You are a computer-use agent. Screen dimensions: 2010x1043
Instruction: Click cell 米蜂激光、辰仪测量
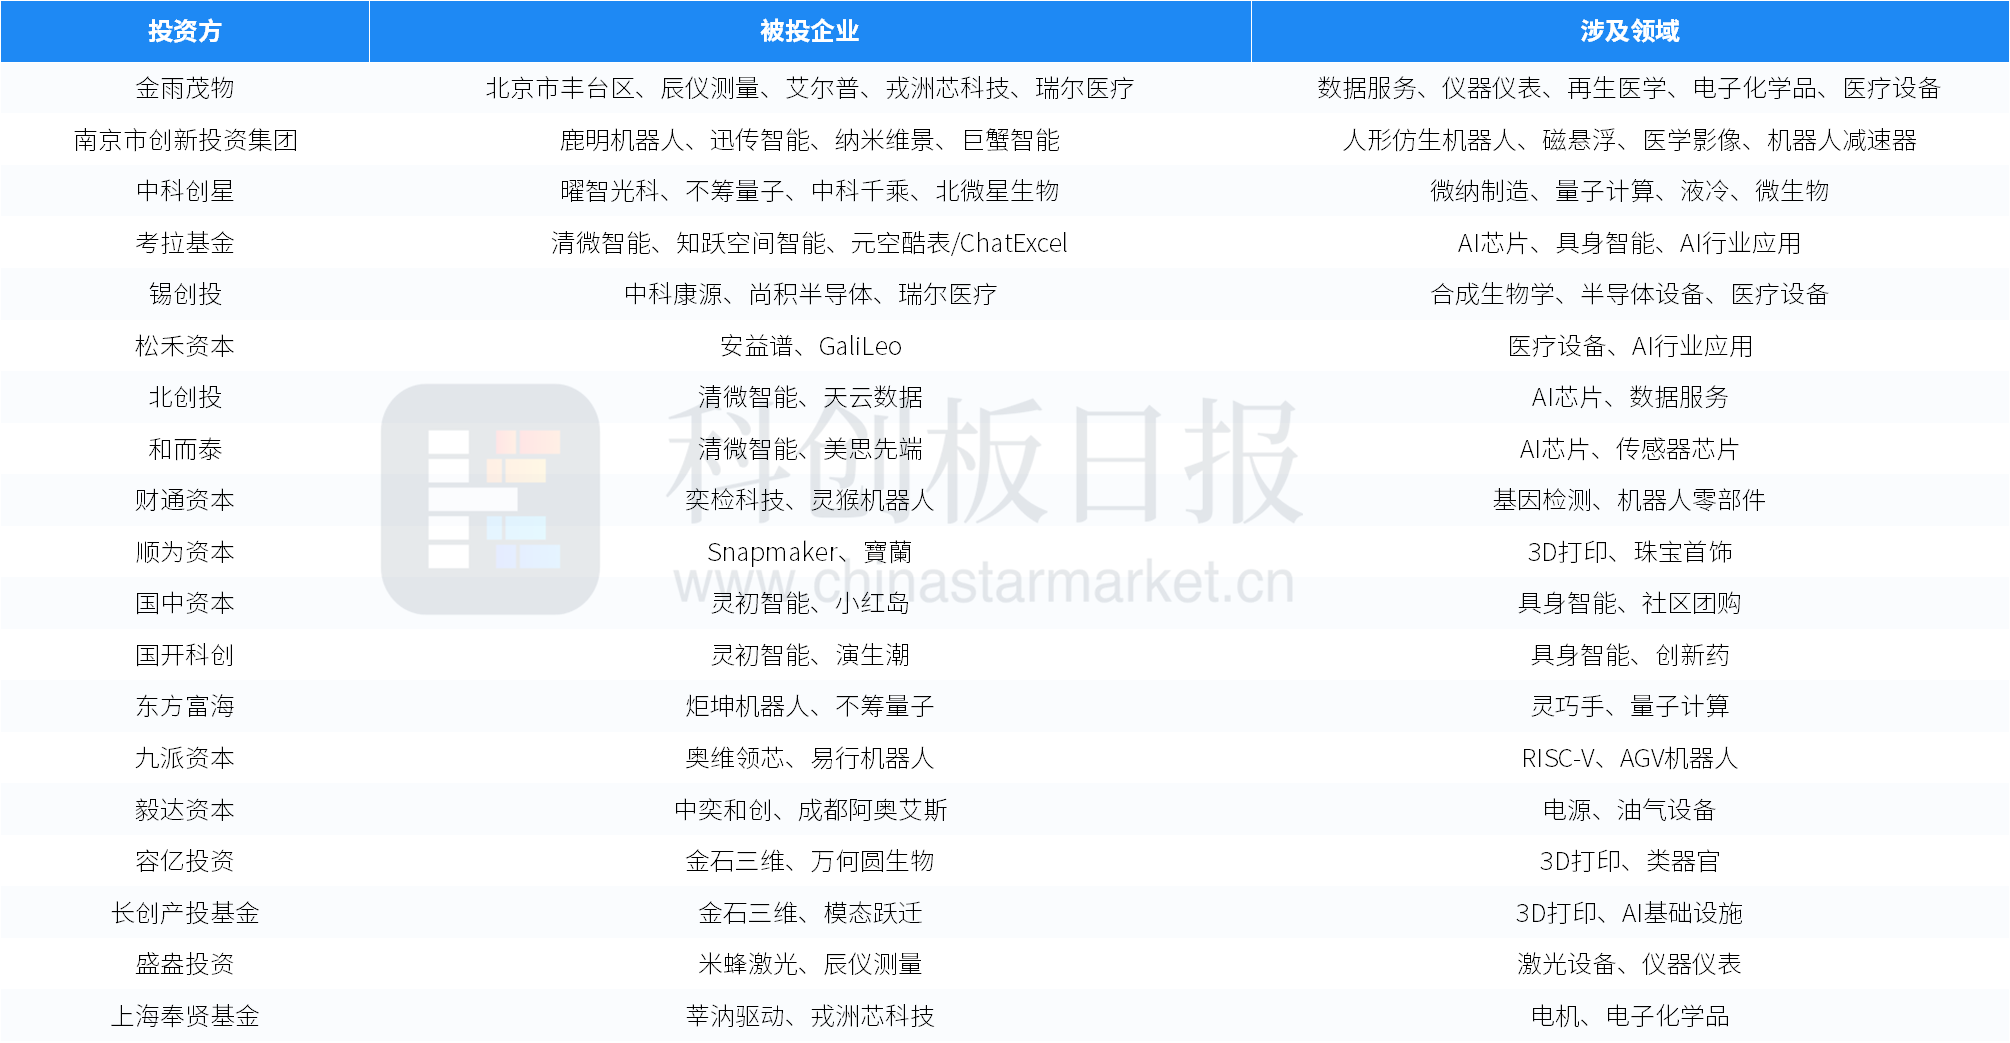810,964
